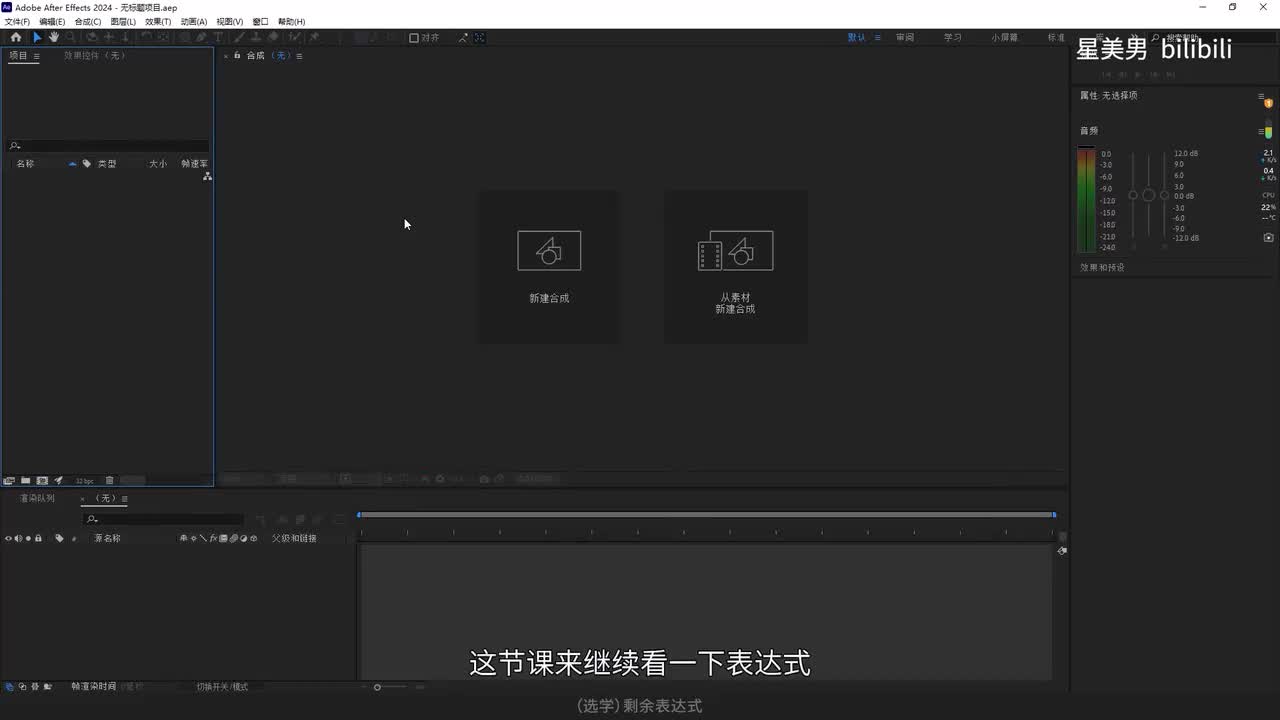The height and width of the screenshot is (720, 1280).
Task: Click the rocket icon in the Project panel footer
Action: tap(59, 480)
